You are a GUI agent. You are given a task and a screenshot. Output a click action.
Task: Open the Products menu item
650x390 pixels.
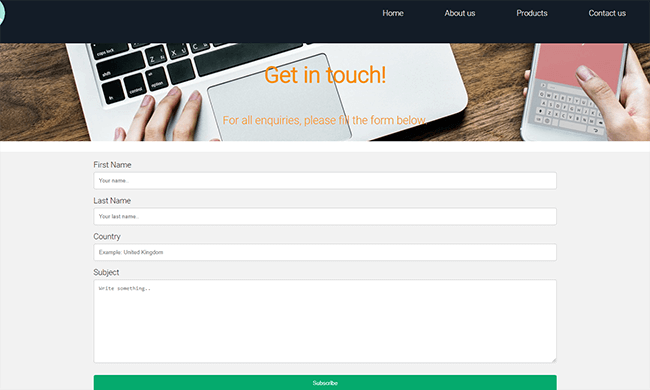click(x=531, y=13)
